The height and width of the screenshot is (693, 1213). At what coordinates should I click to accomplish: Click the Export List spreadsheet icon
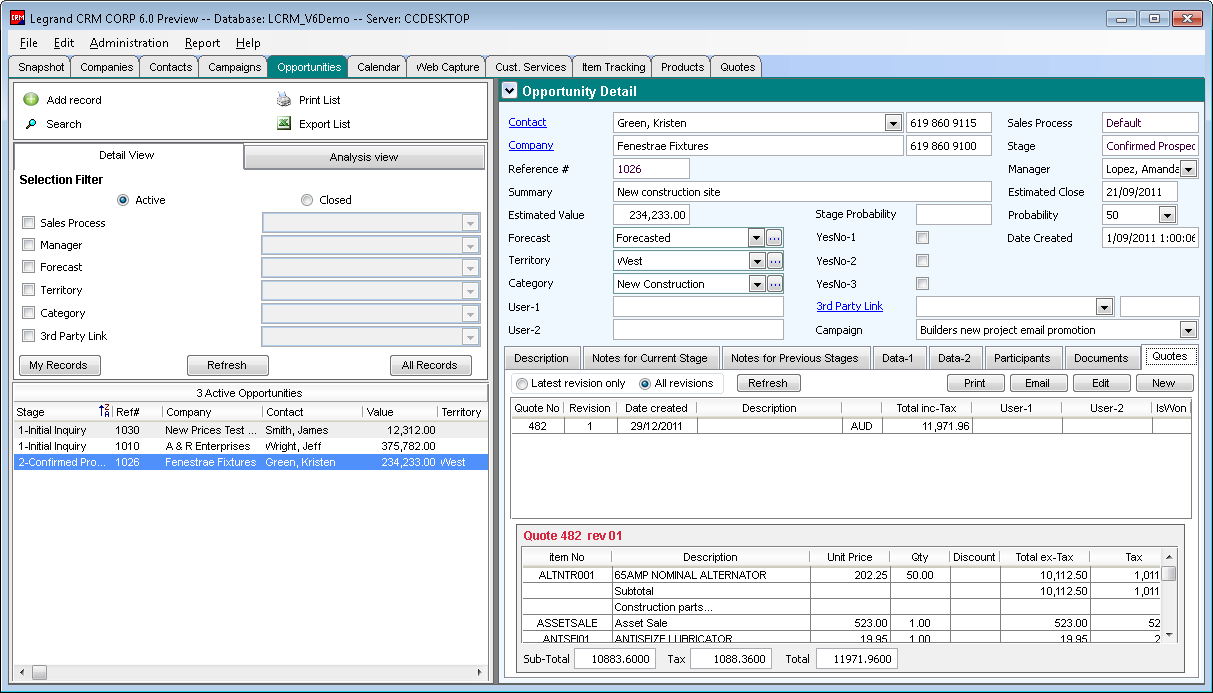(284, 124)
